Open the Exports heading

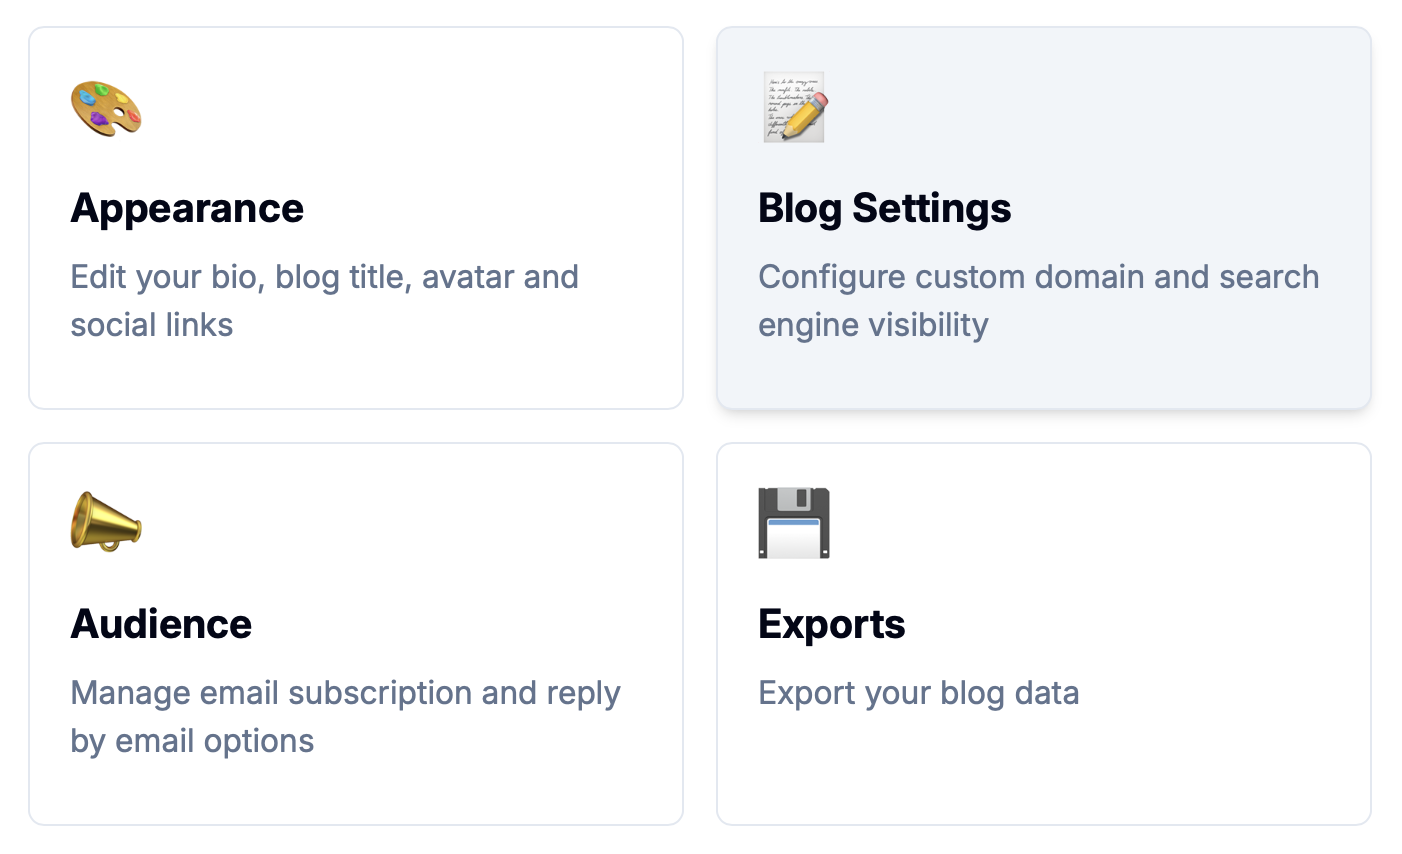(x=831, y=624)
